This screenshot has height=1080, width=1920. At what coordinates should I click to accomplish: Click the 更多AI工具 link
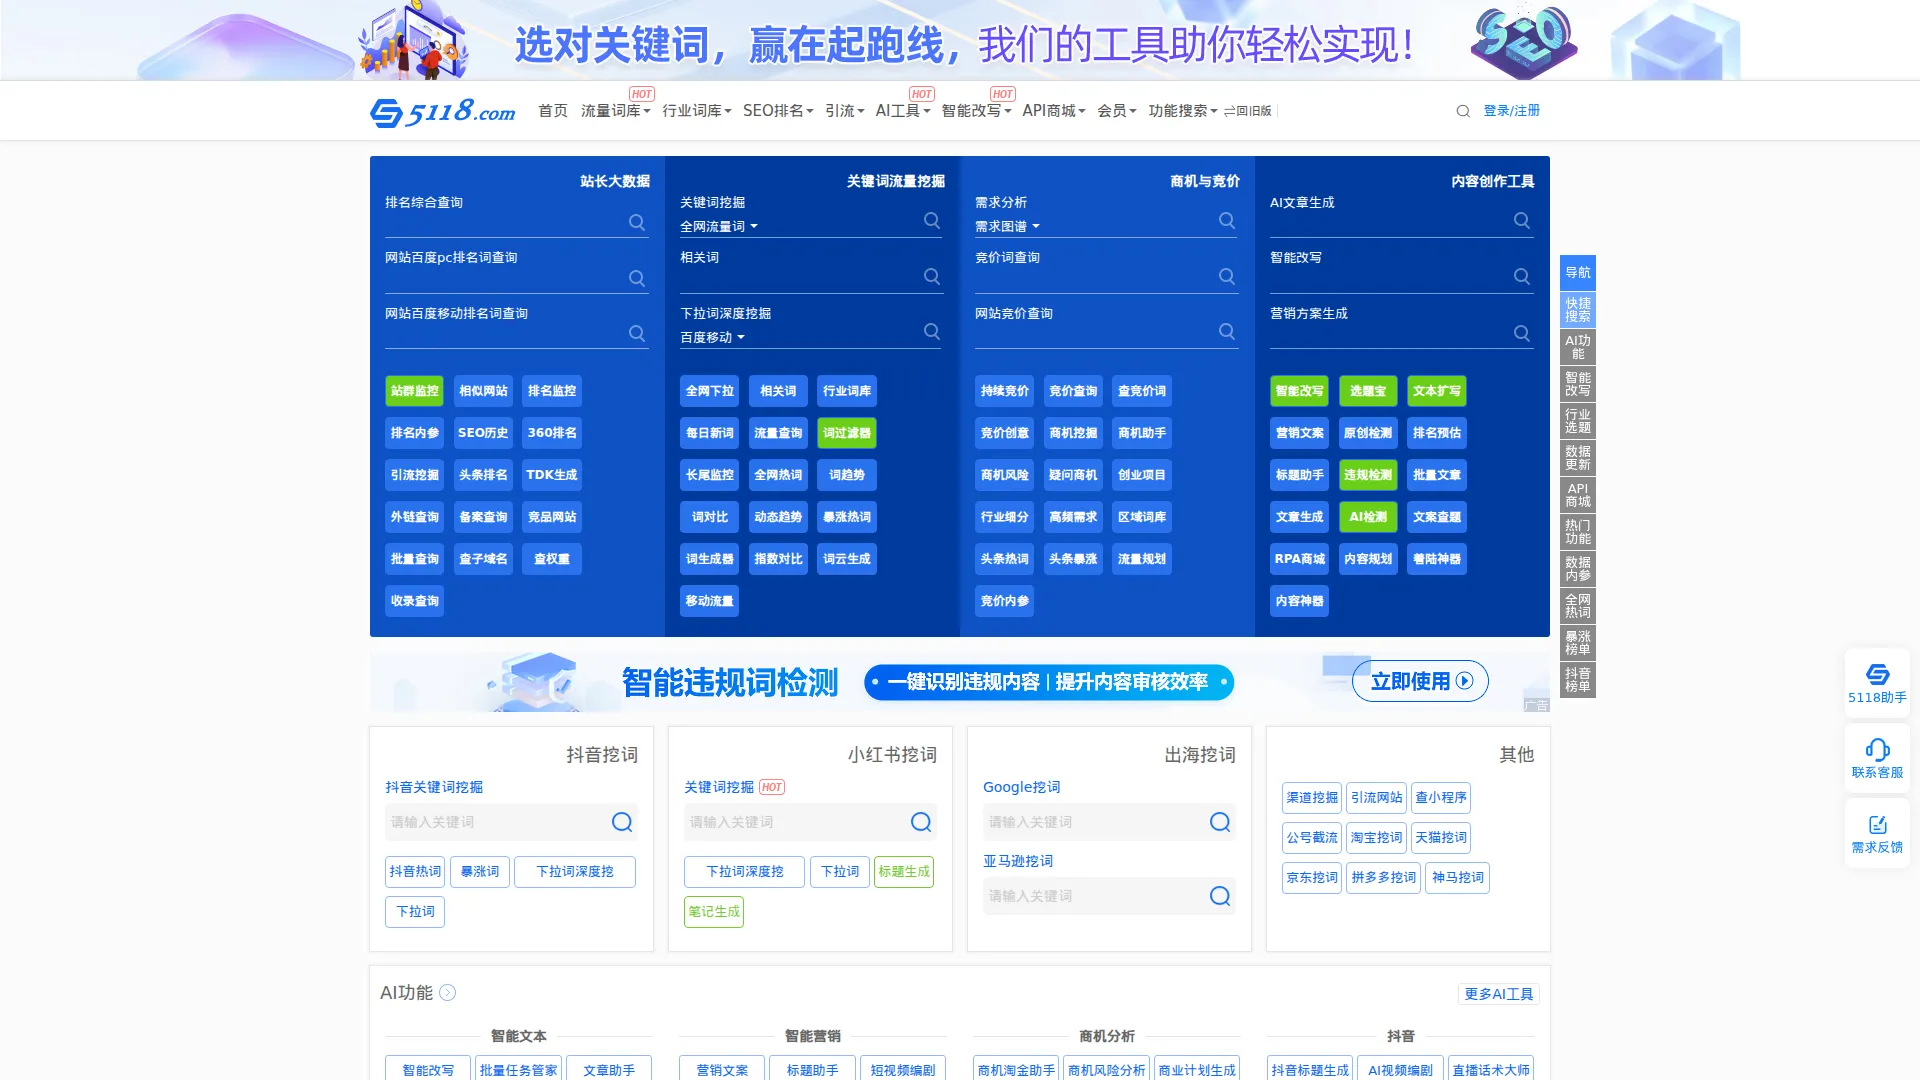(1498, 994)
